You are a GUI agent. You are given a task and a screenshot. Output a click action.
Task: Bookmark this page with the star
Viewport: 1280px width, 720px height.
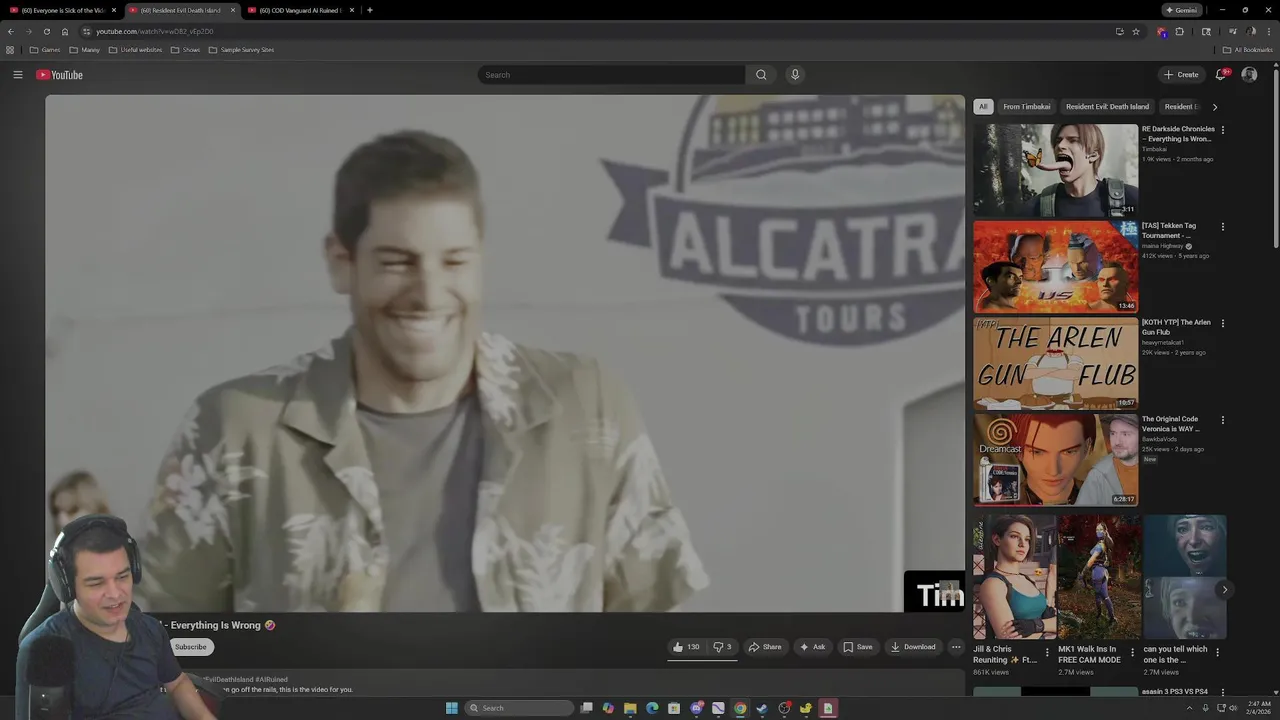1136,31
